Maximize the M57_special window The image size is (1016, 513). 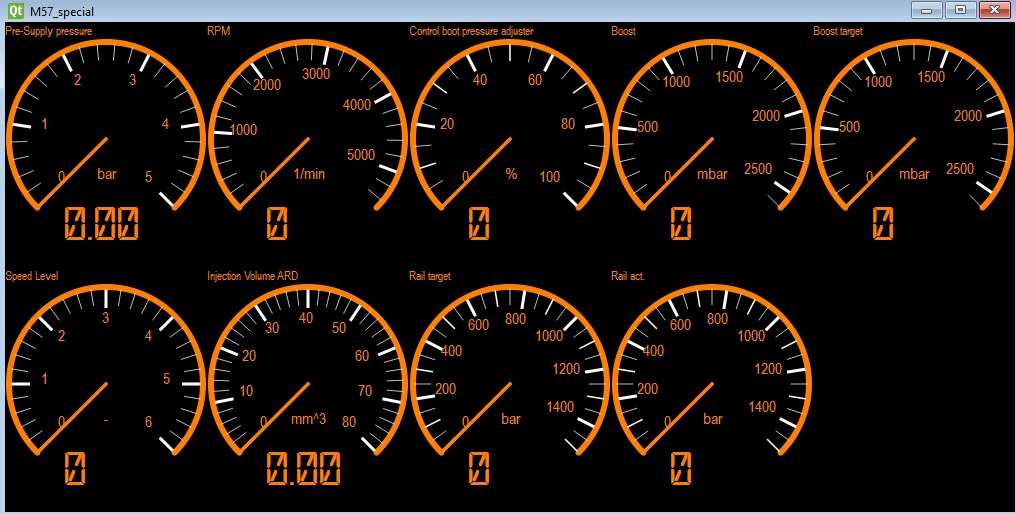961,10
